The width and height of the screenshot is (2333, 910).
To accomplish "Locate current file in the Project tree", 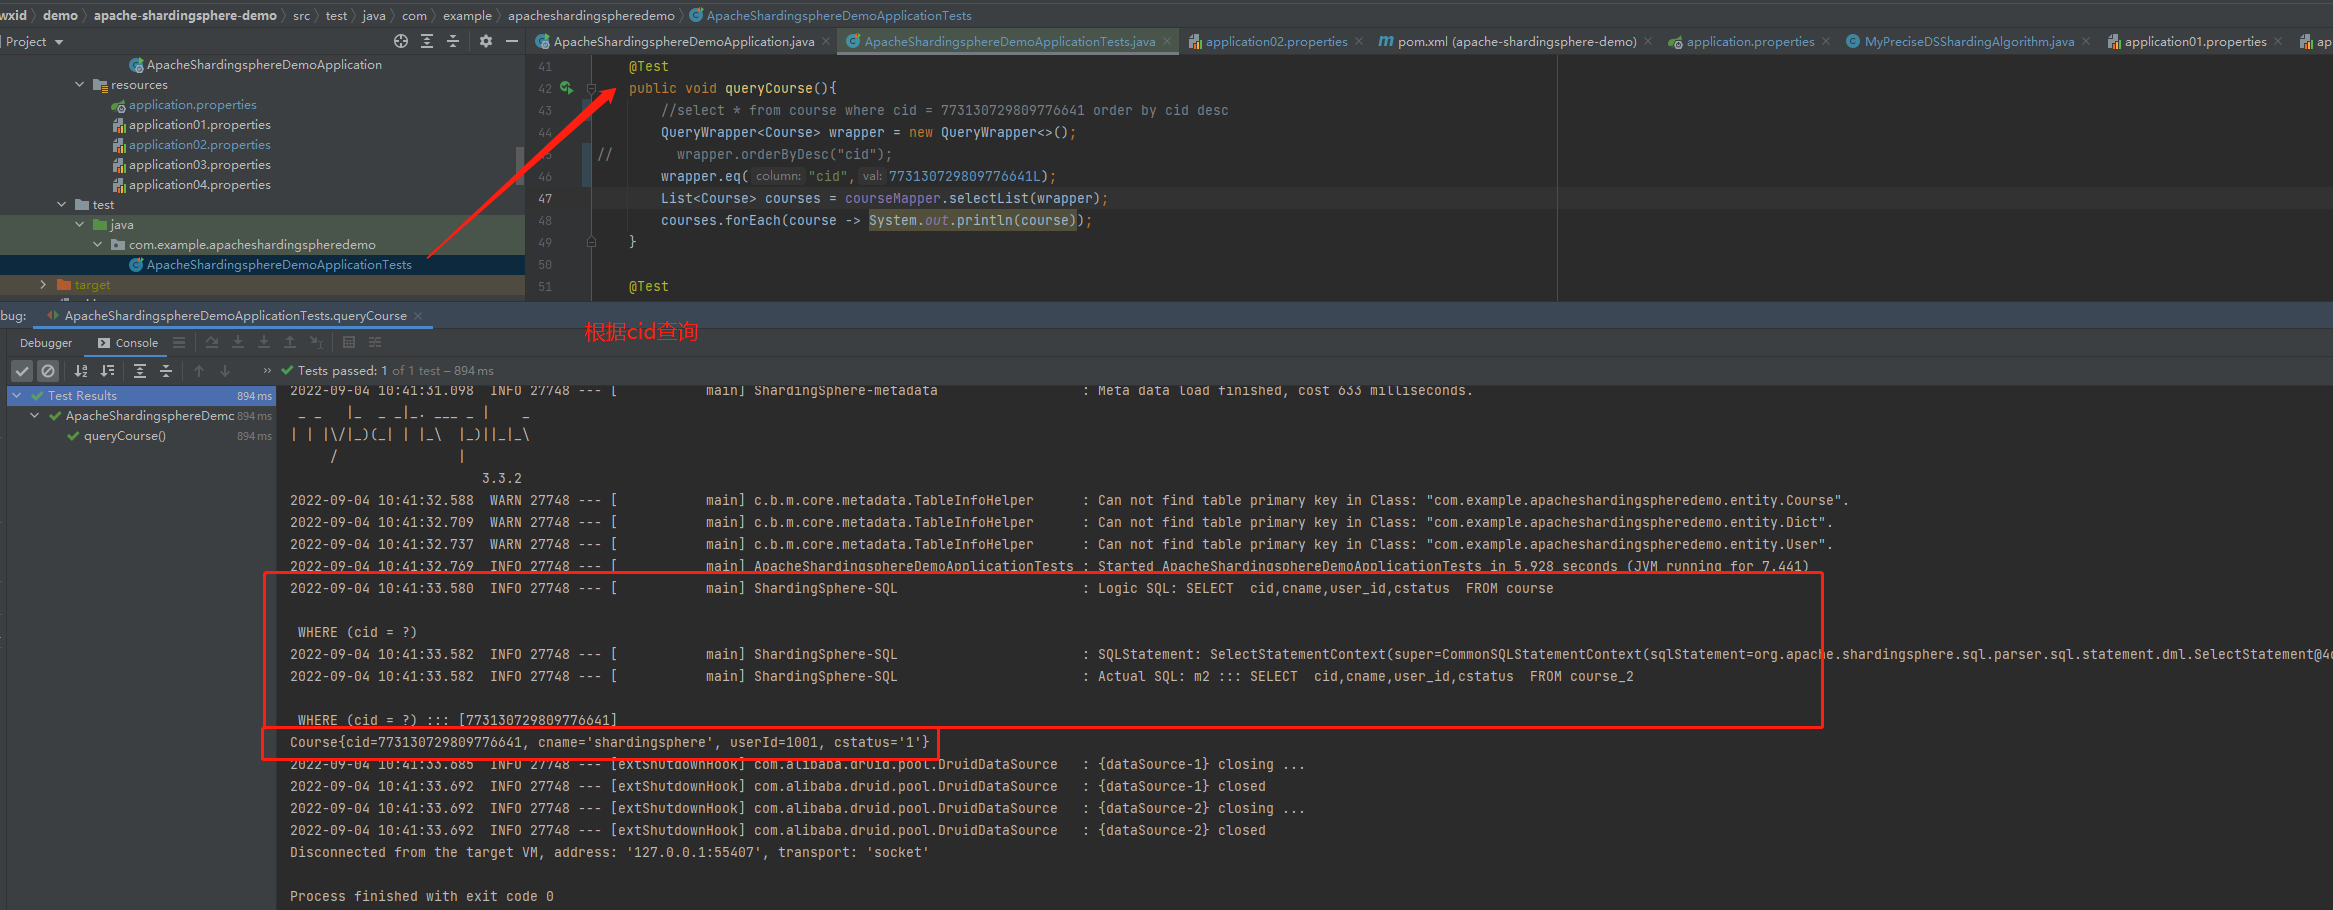I will pyautogui.click(x=401, y=41).
